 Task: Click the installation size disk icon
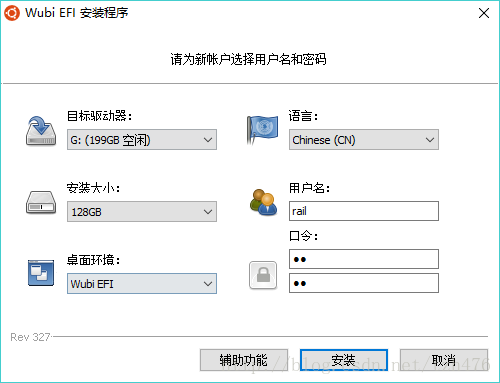click(x=41, y=202)
